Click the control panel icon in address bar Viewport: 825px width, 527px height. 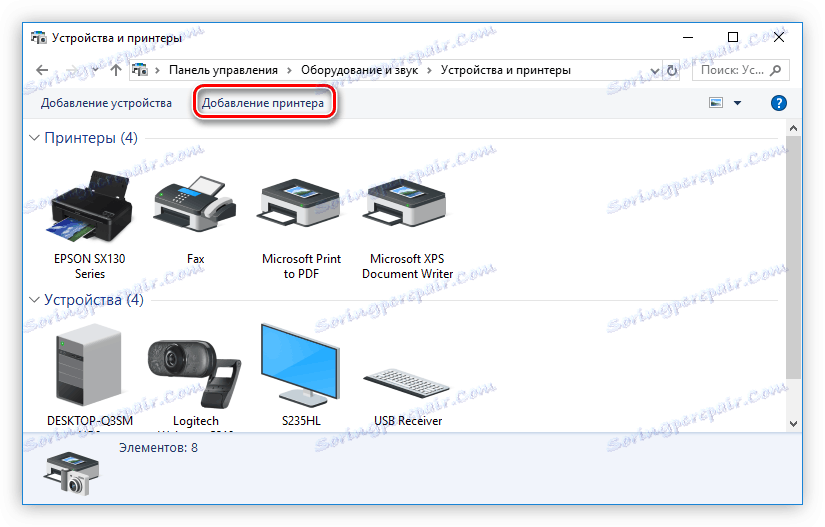[x=139, y=70]
